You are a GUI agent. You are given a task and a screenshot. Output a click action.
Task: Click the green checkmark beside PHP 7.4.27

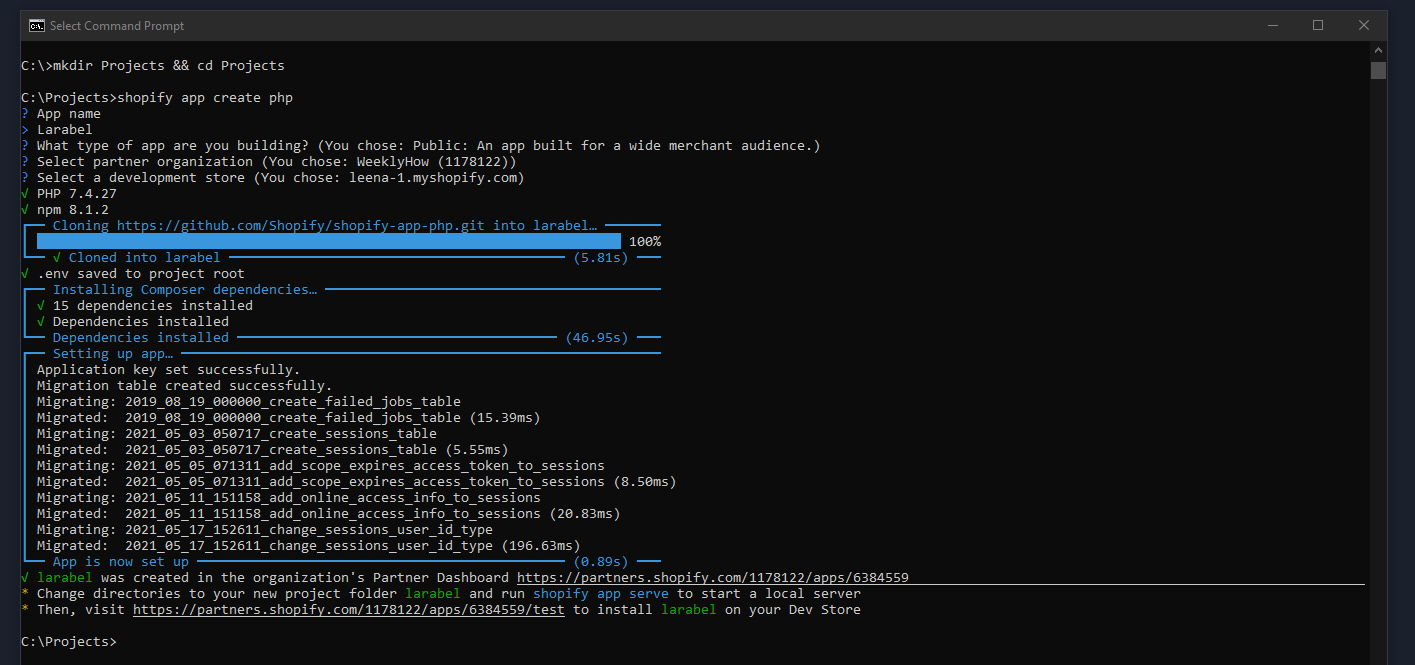pyautogui.click(x=24, y=193)
